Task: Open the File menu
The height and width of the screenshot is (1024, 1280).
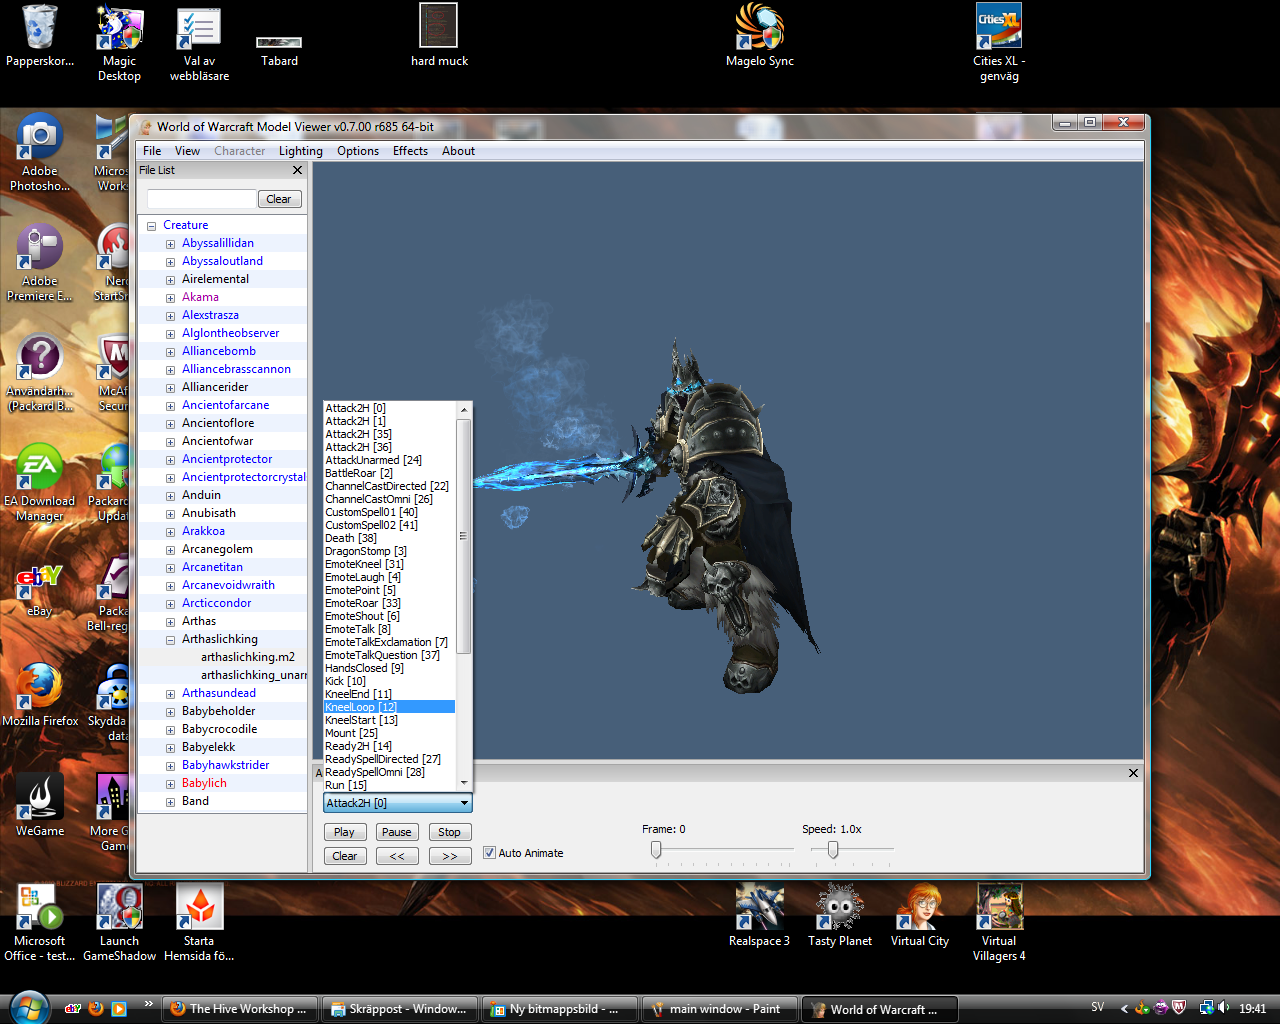Action: 152,151
